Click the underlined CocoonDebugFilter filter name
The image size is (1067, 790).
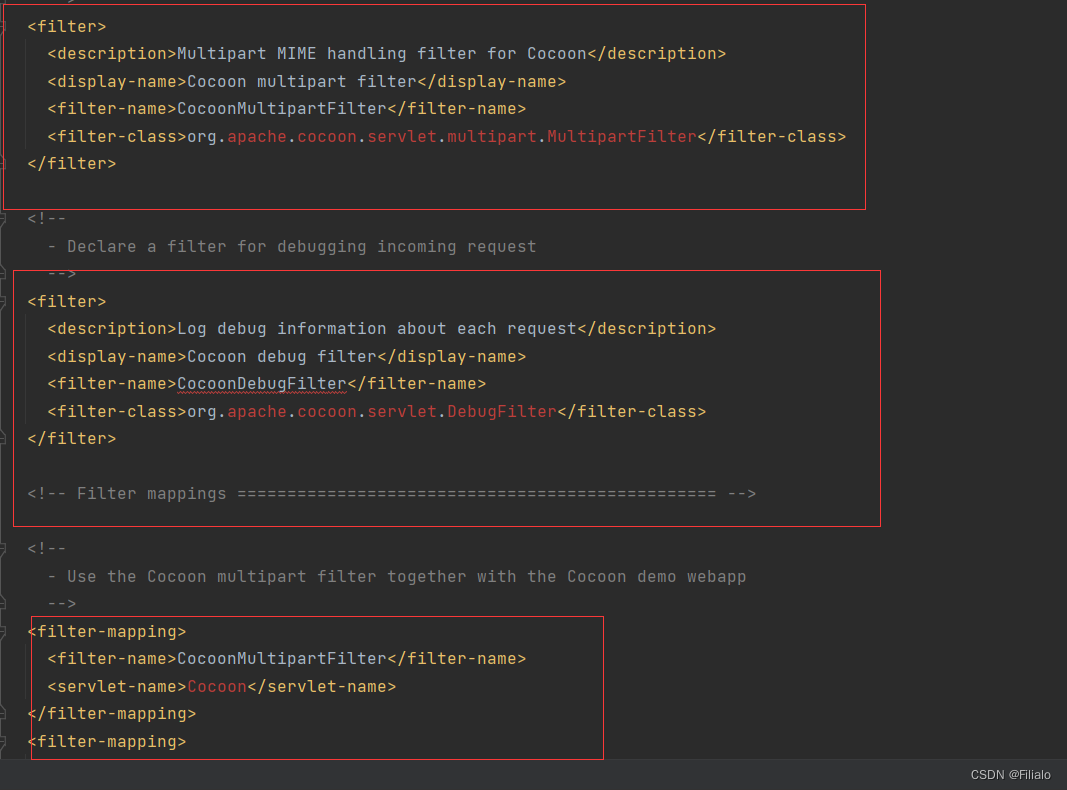pyautogui.click(x=261, y=383)
